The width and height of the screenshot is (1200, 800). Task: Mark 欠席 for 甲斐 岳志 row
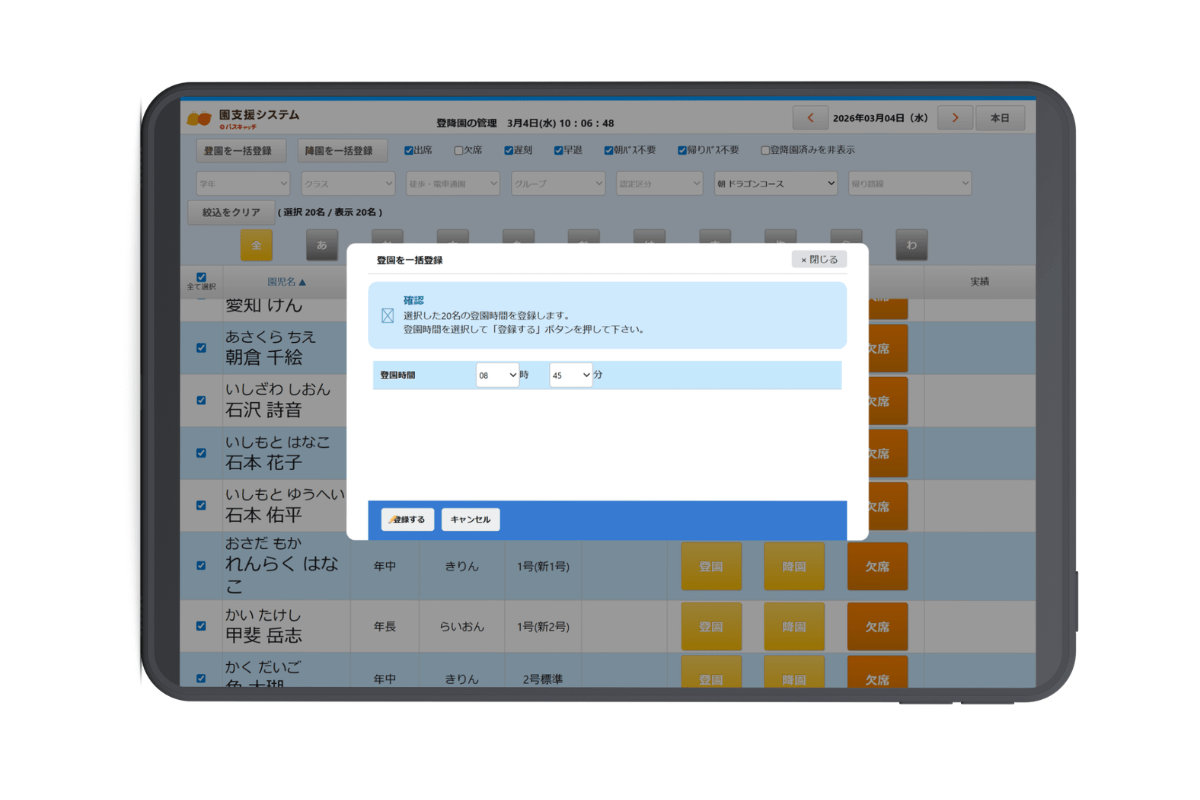tap(877, 627)
